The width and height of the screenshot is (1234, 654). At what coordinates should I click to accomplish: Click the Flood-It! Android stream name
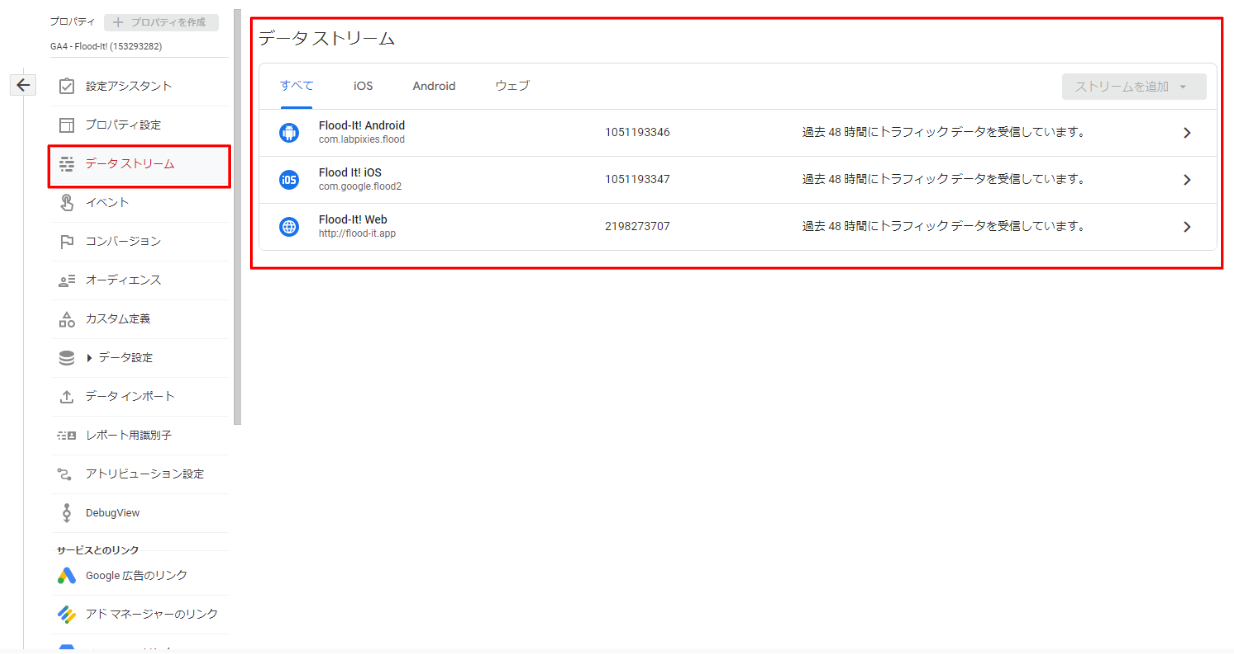(362, 126)
